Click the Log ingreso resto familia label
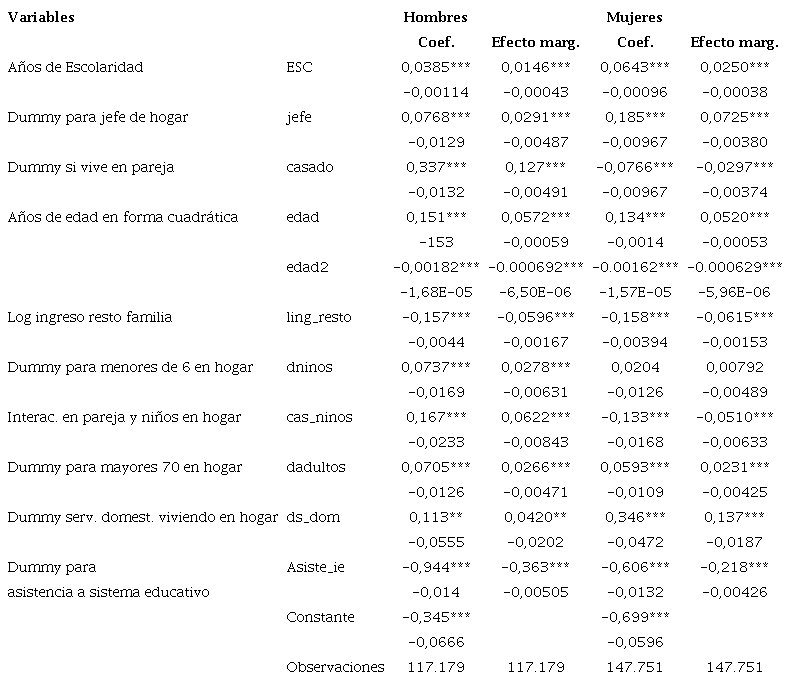 pos(89,317)
